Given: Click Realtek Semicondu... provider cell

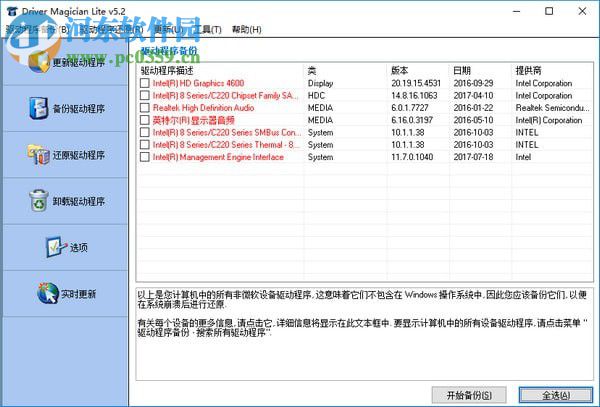Looking at the screenshot, I should point(552,108).
